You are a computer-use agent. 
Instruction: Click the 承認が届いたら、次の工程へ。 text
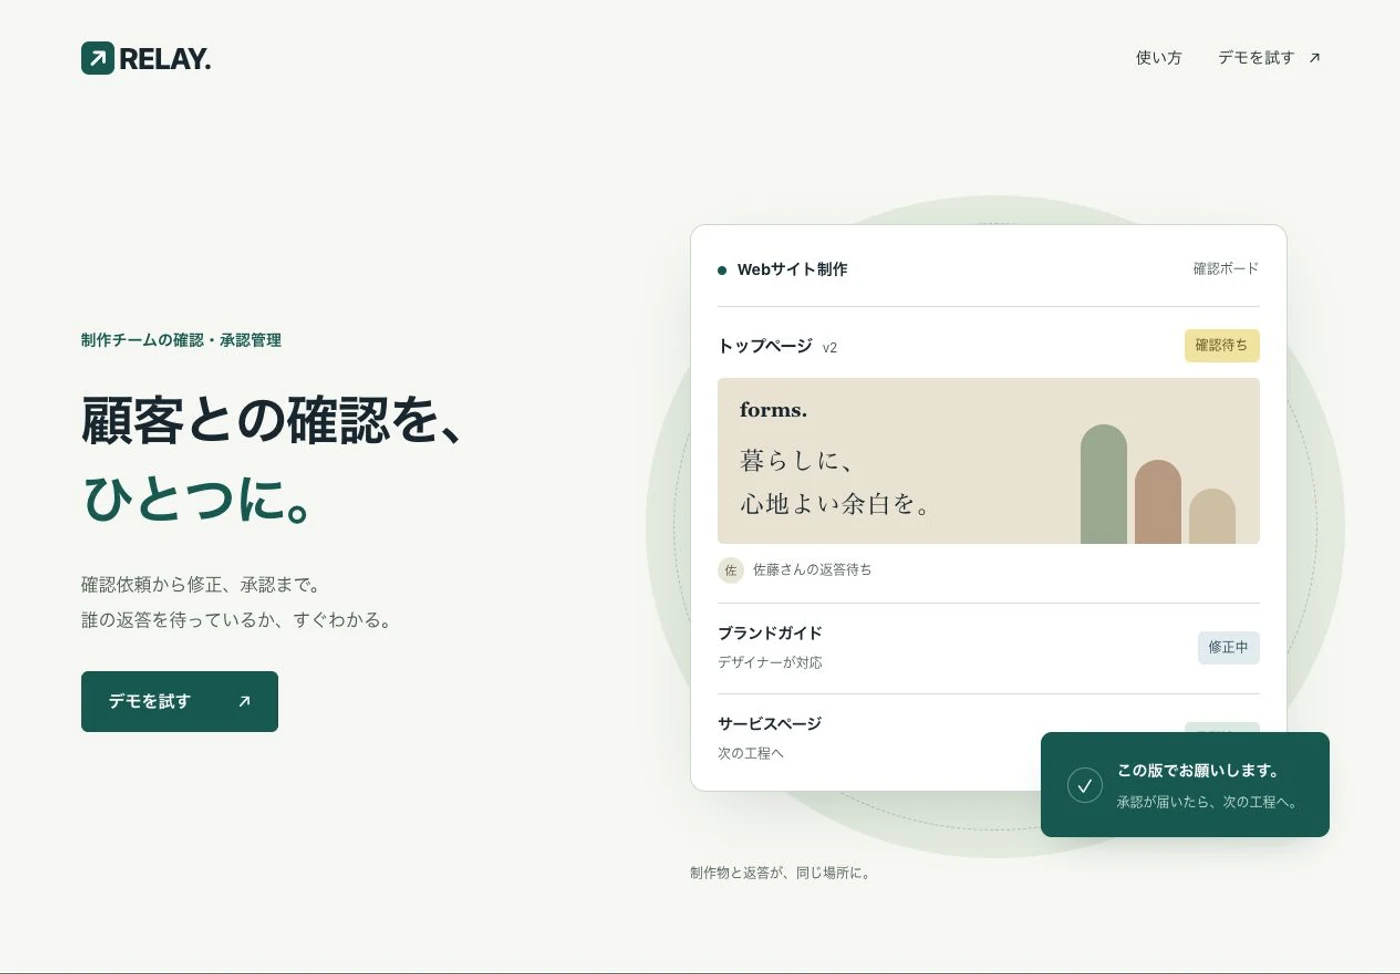tap(1208, 802)
